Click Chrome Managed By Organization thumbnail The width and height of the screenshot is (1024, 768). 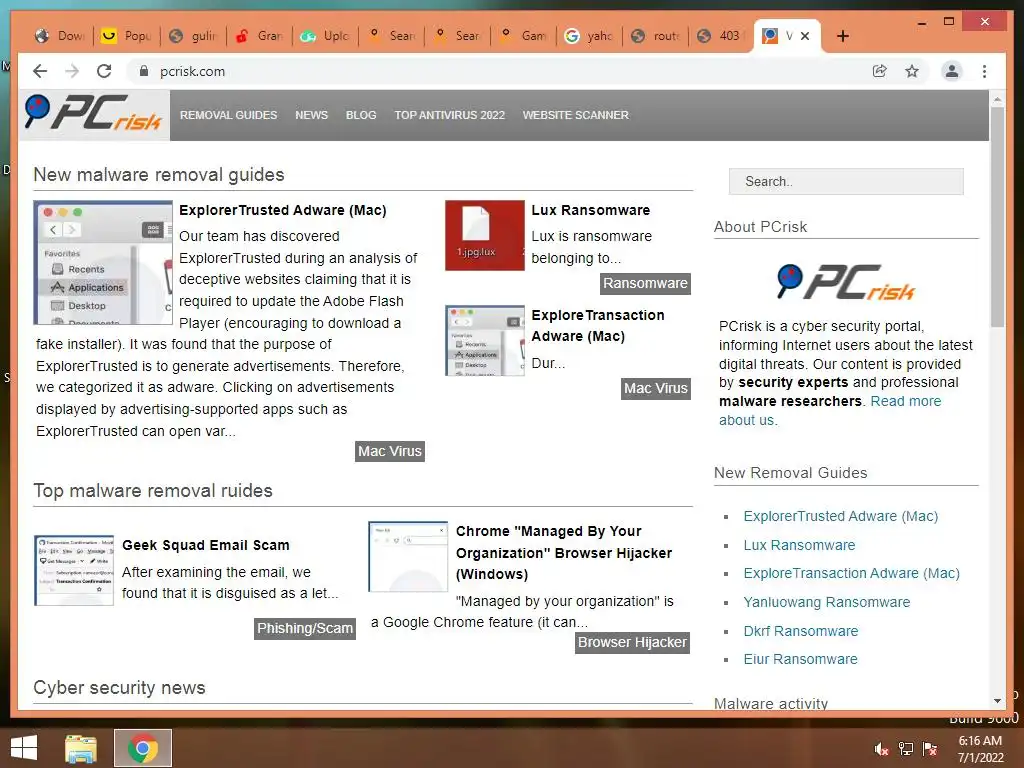408,556
